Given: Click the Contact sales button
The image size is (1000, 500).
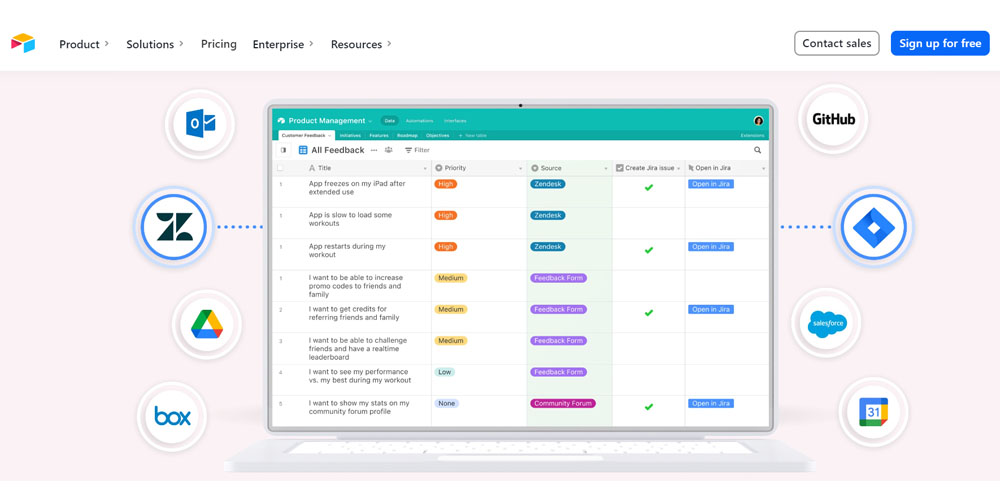Looking at the screenshot, I should coord(837,43).
